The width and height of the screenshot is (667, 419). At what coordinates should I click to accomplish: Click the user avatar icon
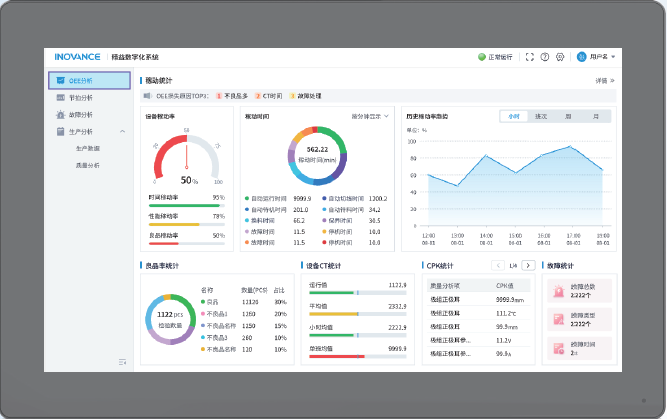(x=581, y=57)
